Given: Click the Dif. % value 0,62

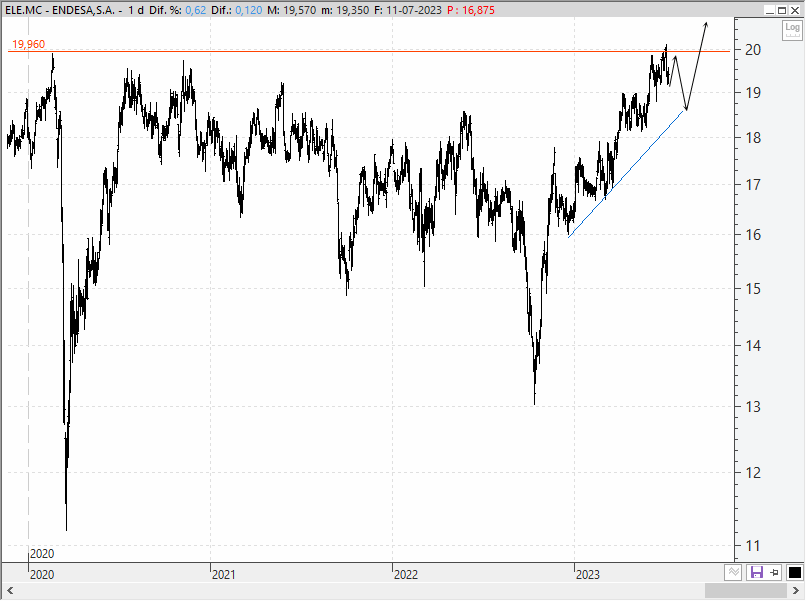Looking at the screenshot, I should tap(196, 10).
